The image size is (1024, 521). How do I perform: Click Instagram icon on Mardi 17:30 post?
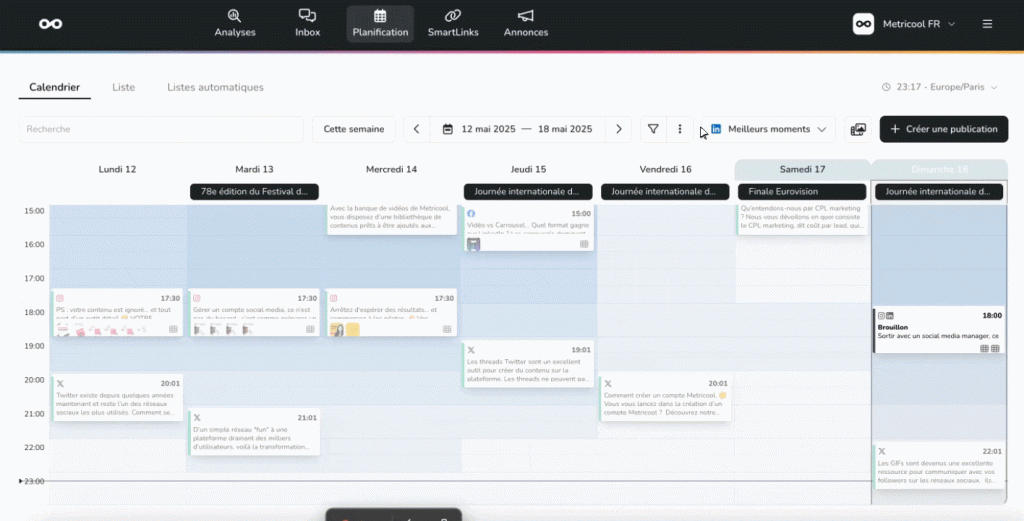click(x=197, y=298)
